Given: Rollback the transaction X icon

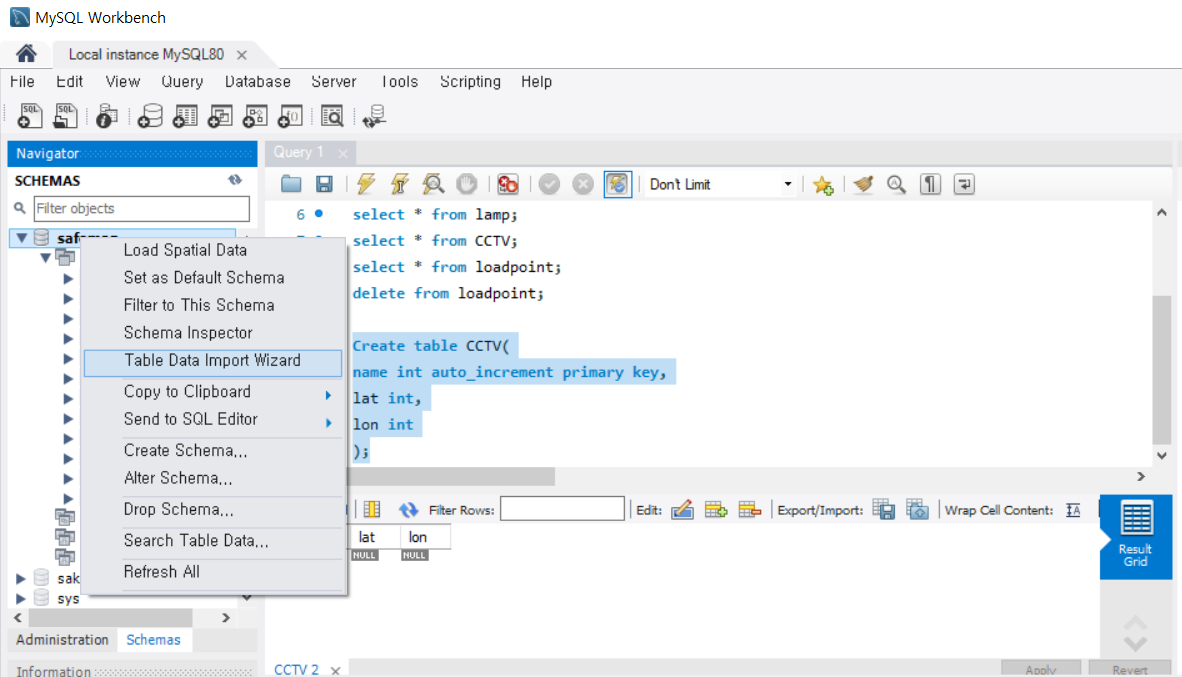Looking at the screenshot, I should tap(583, 184).
